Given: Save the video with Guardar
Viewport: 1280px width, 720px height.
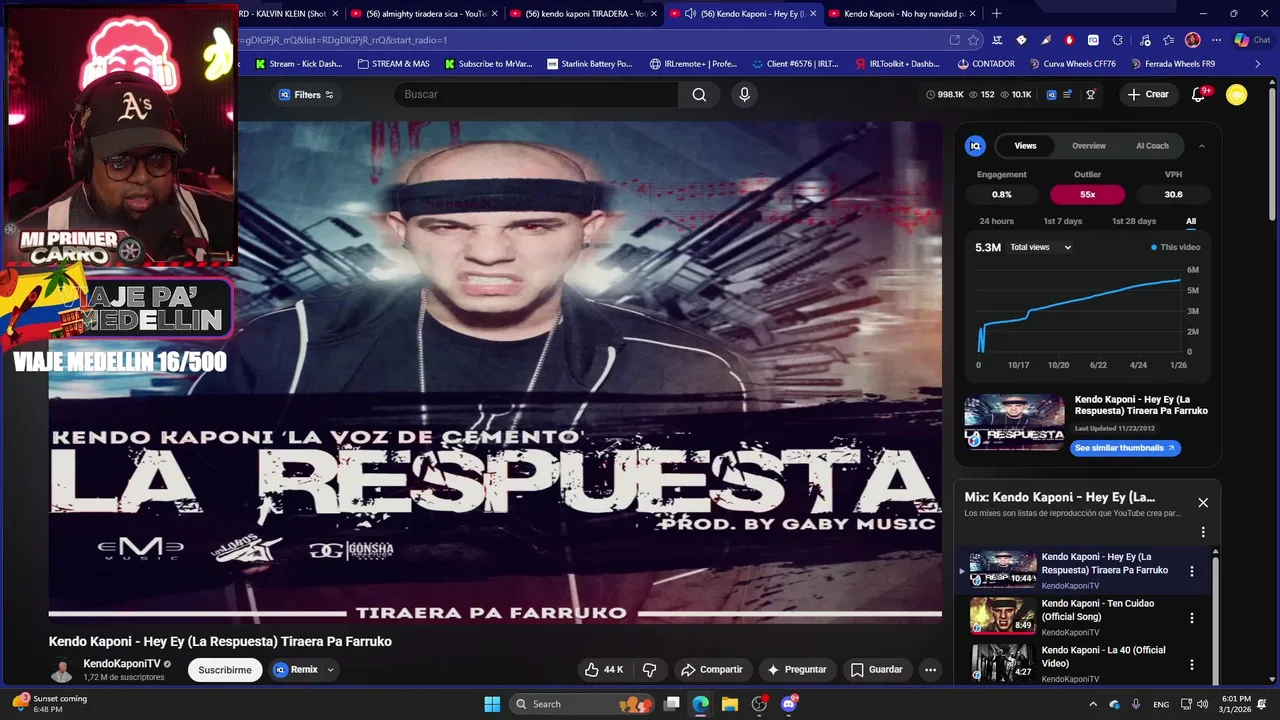Looking at the screenshot, I should tap(876, 670).
